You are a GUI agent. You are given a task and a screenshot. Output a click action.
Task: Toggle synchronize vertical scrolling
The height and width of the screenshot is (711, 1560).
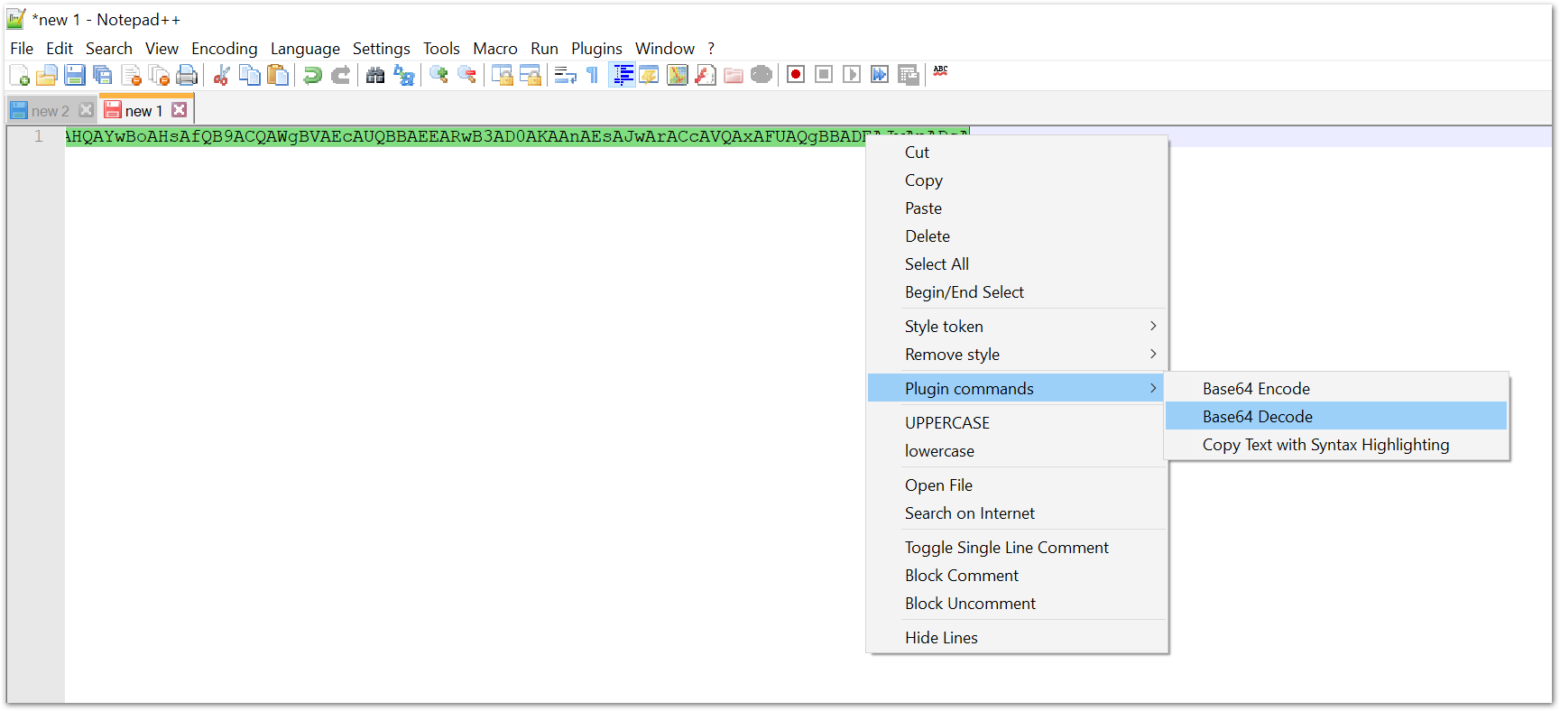pyautogui.click(x=503, y=74)
